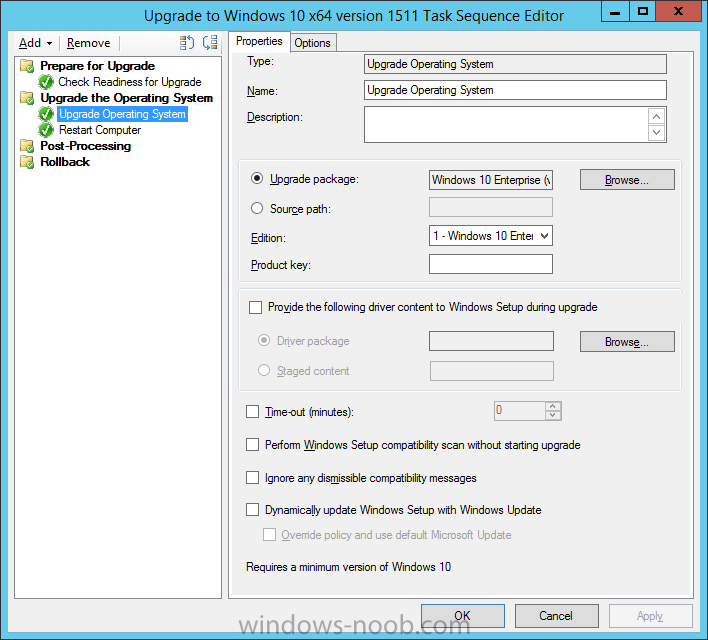Screen dimensions: 708x640
Task: Select the Post-Processing group
Action: pyautogui.click(x=85, y=146)
